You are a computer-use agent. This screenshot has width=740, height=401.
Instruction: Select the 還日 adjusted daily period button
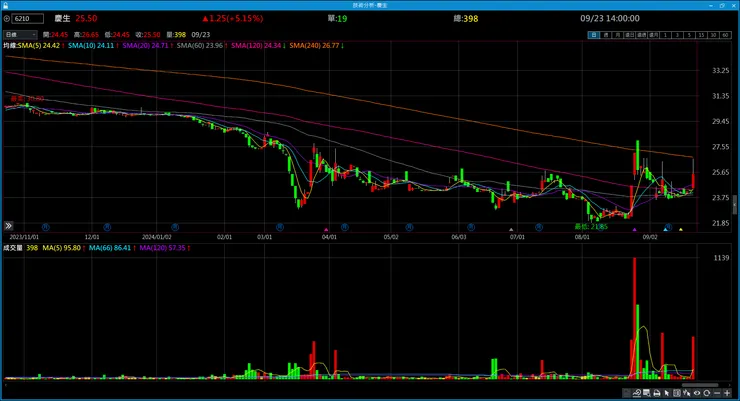[630, 35]
